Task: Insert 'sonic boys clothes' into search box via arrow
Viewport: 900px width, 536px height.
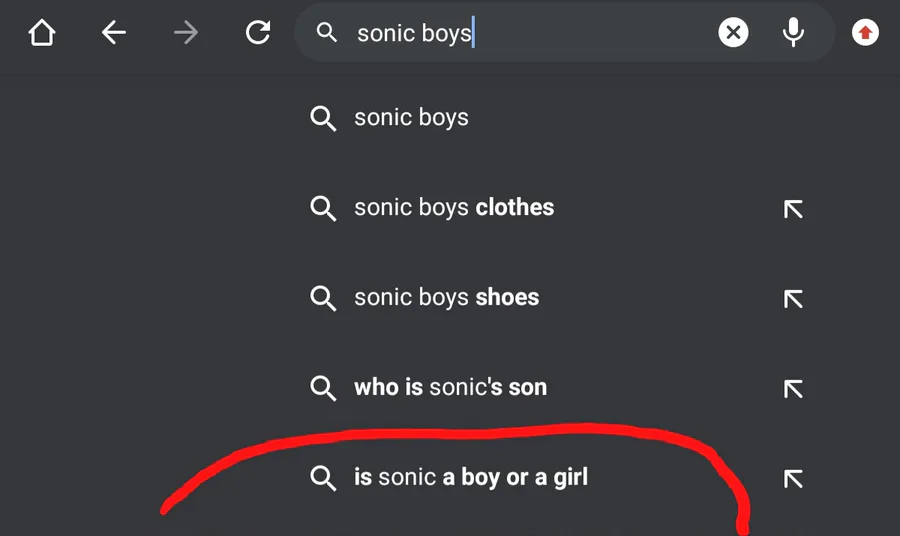Action: (793, 209)
